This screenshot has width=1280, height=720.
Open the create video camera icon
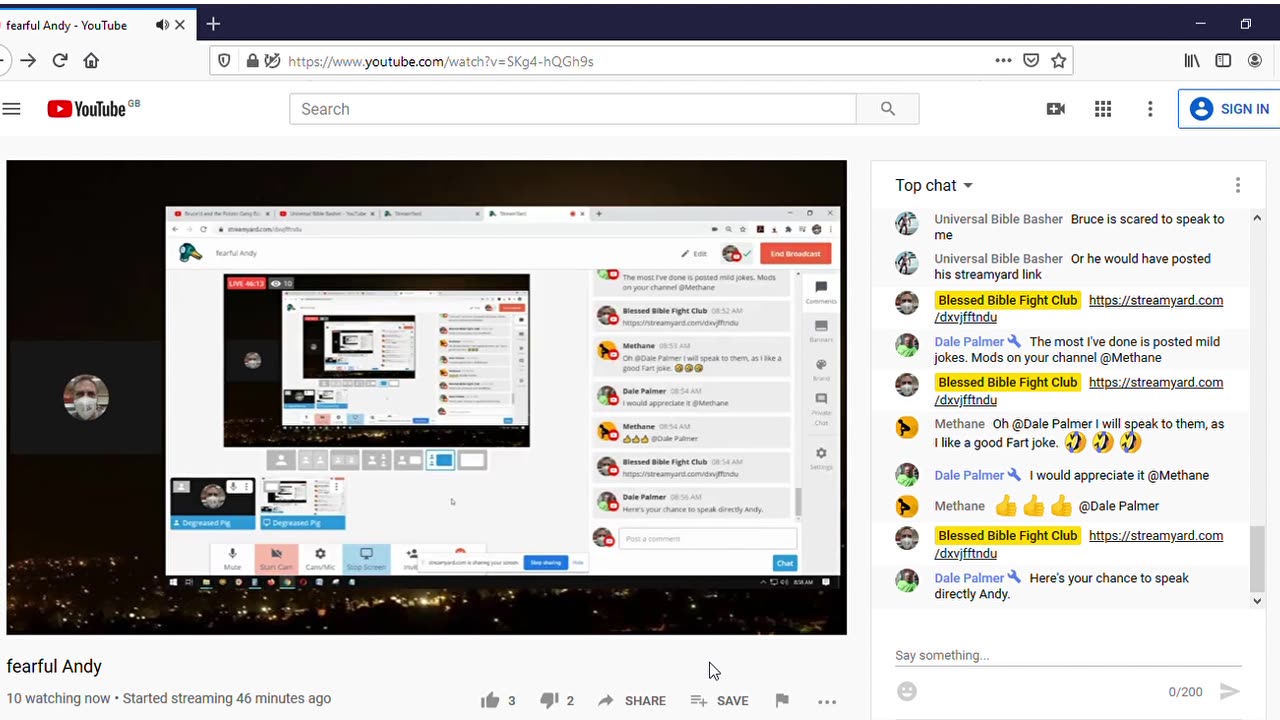[1055, 109]
